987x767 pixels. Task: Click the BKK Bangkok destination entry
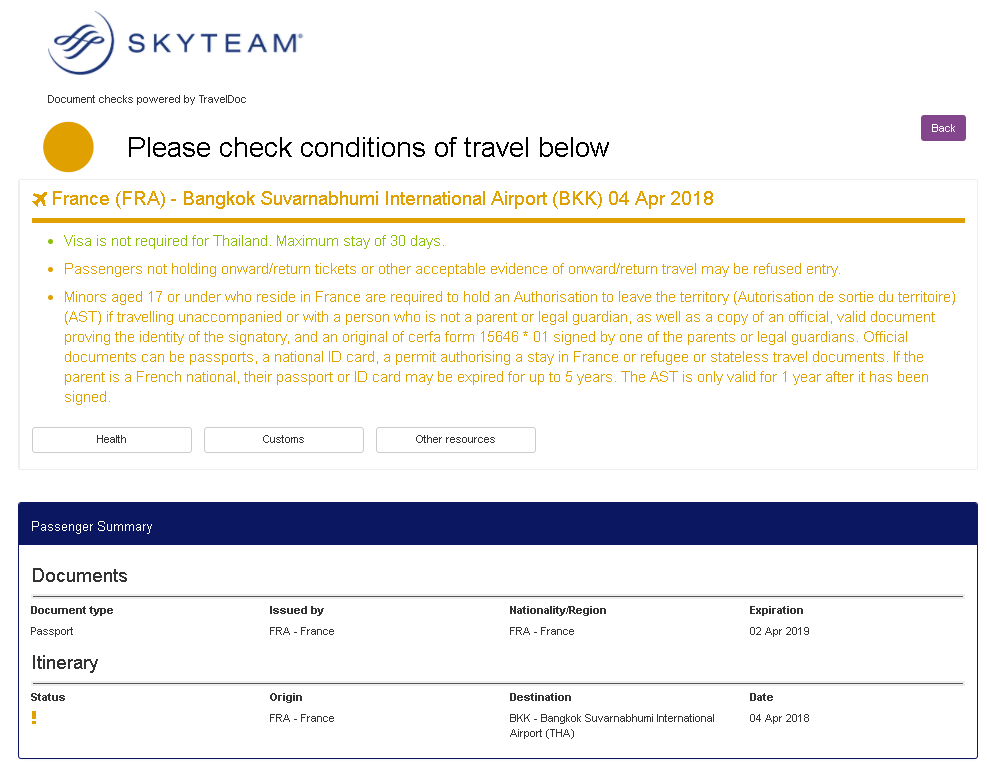tap(611, 725)
